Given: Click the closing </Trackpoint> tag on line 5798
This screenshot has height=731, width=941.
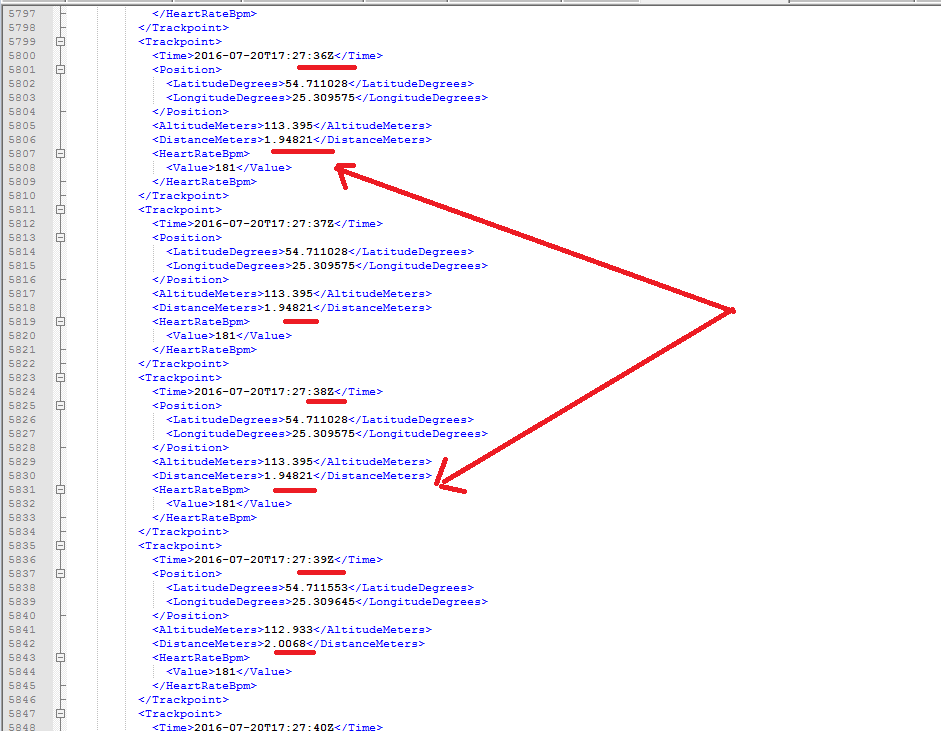Looking at the screenshot, I should coord(184,28).
